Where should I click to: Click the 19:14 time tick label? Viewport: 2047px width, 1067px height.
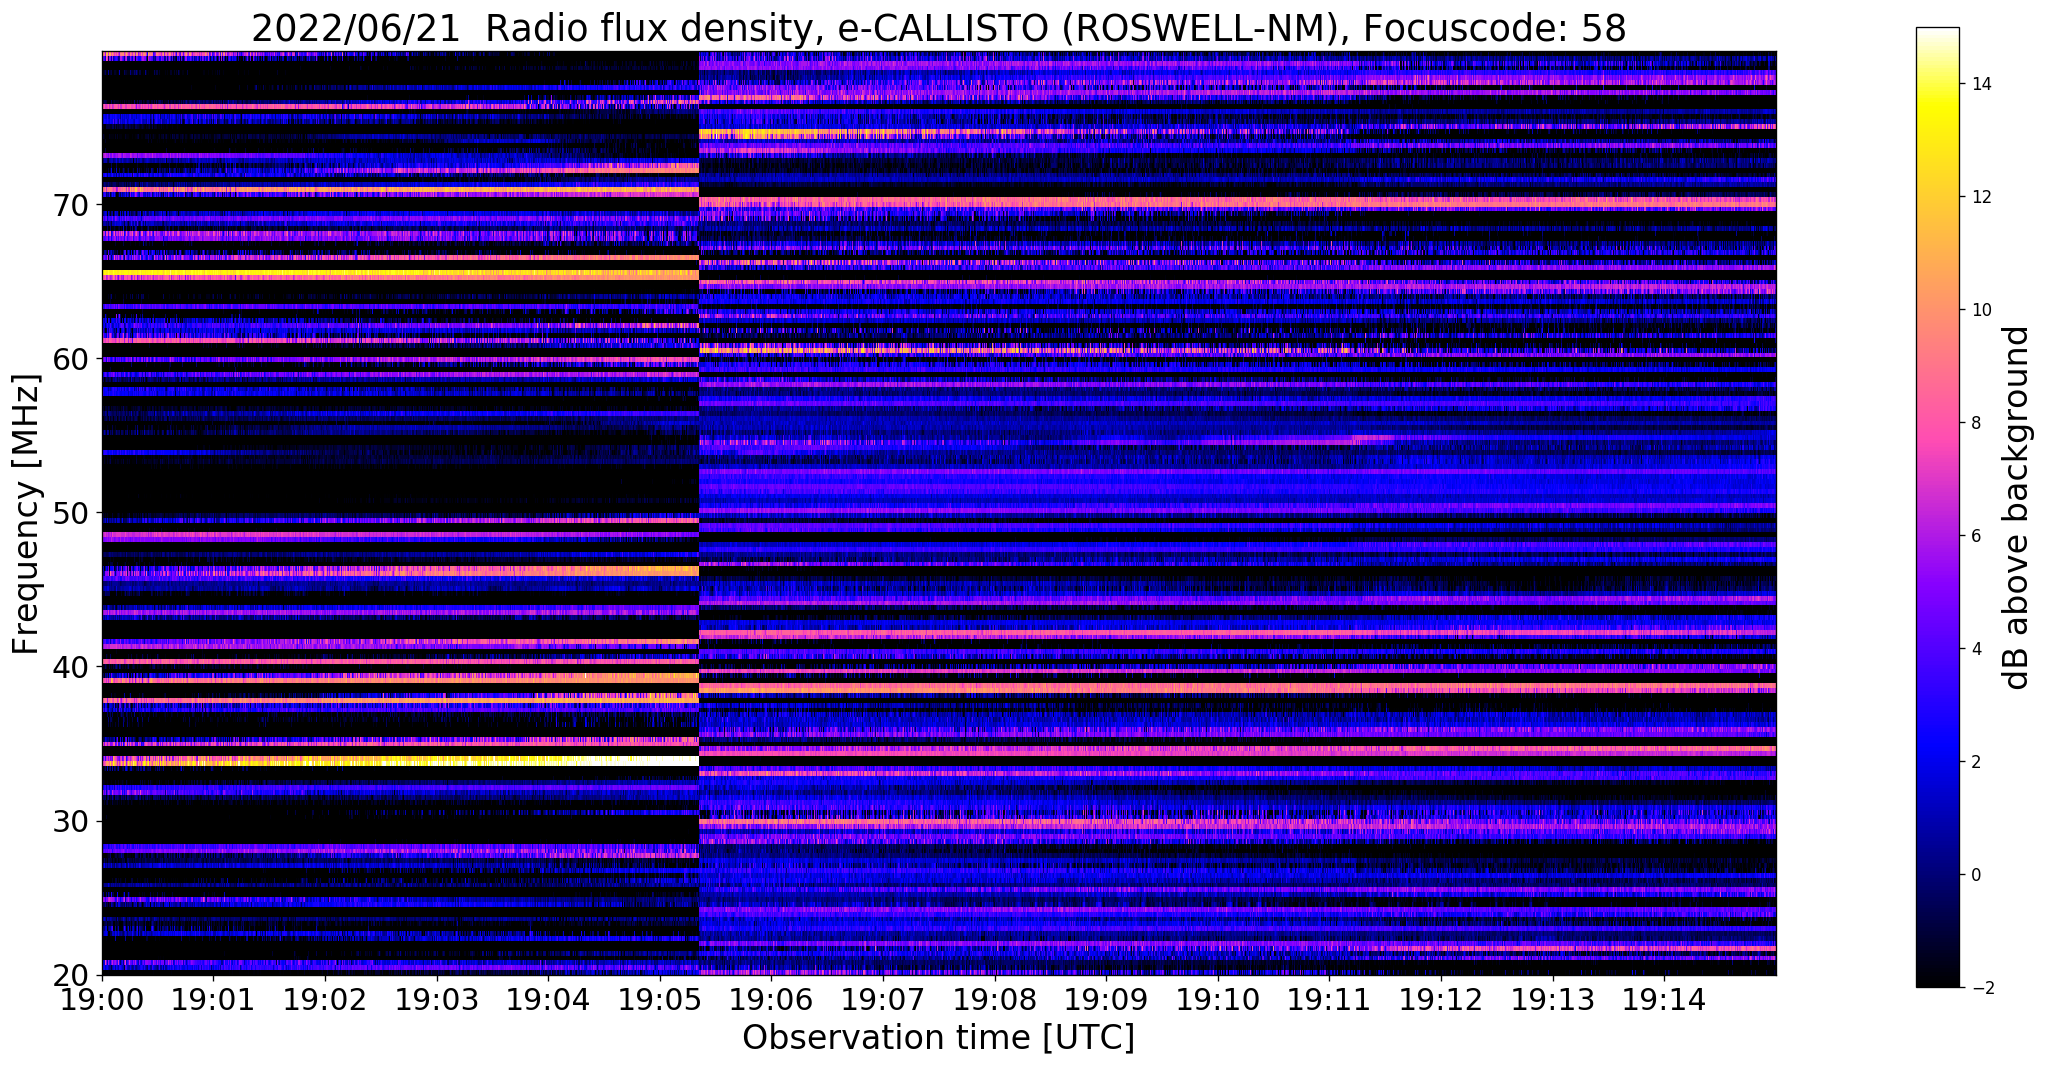pos(1664,1000)
